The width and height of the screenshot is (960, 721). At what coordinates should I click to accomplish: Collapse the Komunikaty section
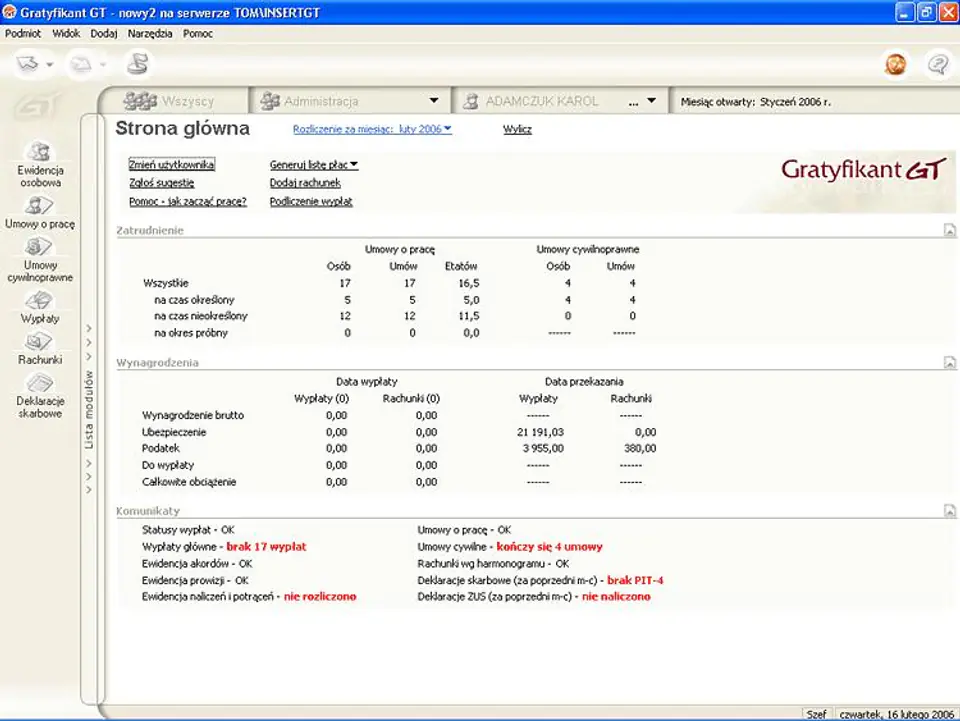pyautogui.click(x=949, y=510)
